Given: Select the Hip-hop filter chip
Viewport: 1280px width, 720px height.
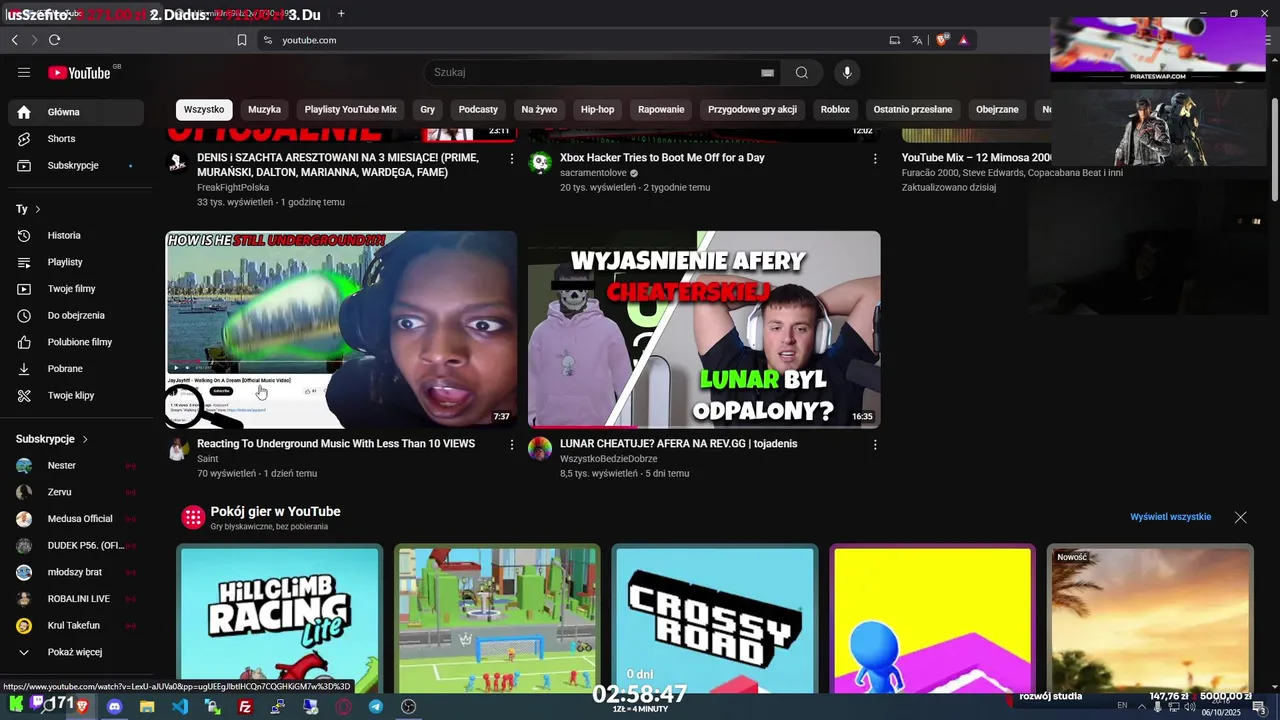Looking at the screenshot, I should [598, 109].
